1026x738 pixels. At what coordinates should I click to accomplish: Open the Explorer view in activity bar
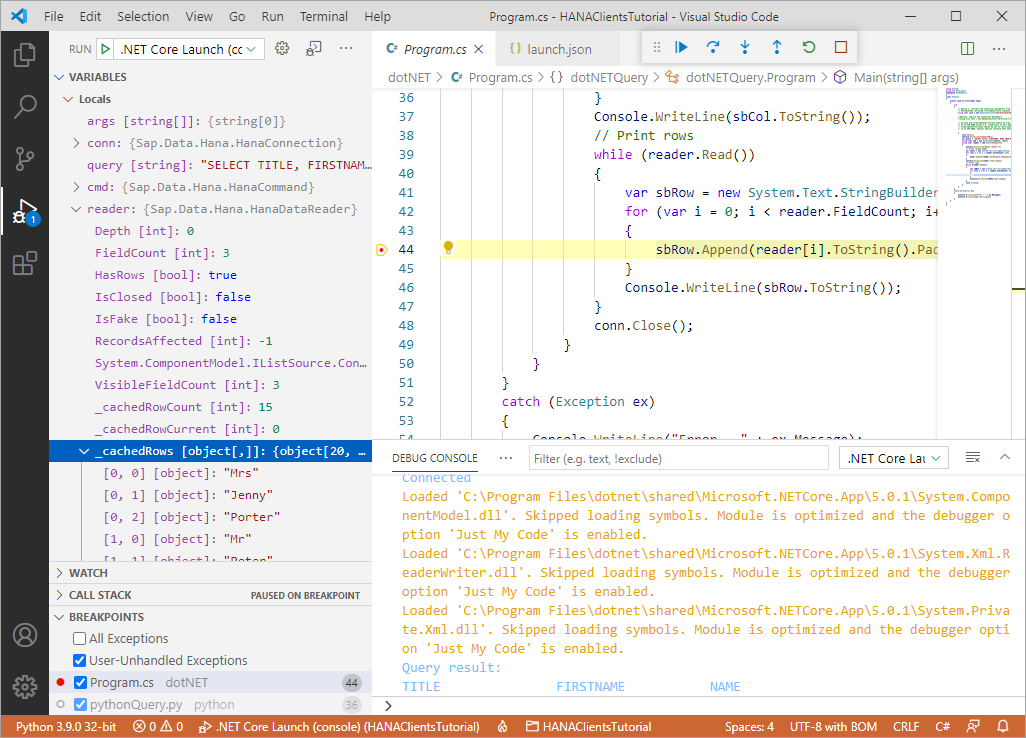[25, 55]
